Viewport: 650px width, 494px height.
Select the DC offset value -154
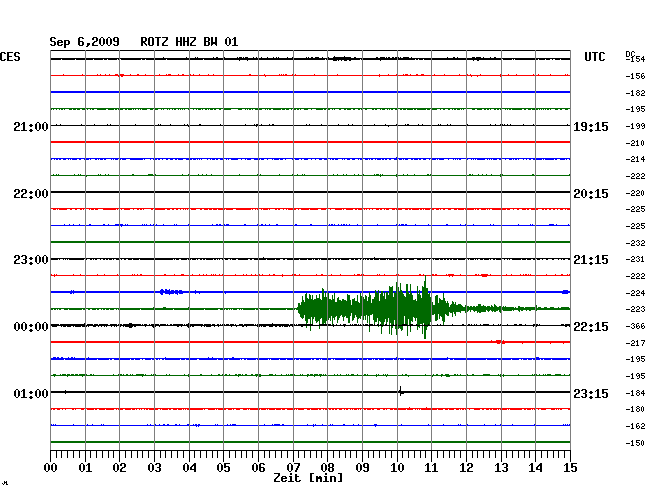(635, 59)
